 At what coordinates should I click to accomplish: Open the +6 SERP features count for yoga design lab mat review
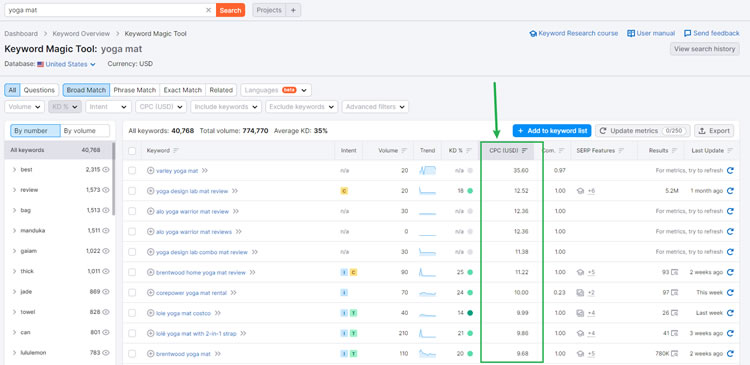591,191
